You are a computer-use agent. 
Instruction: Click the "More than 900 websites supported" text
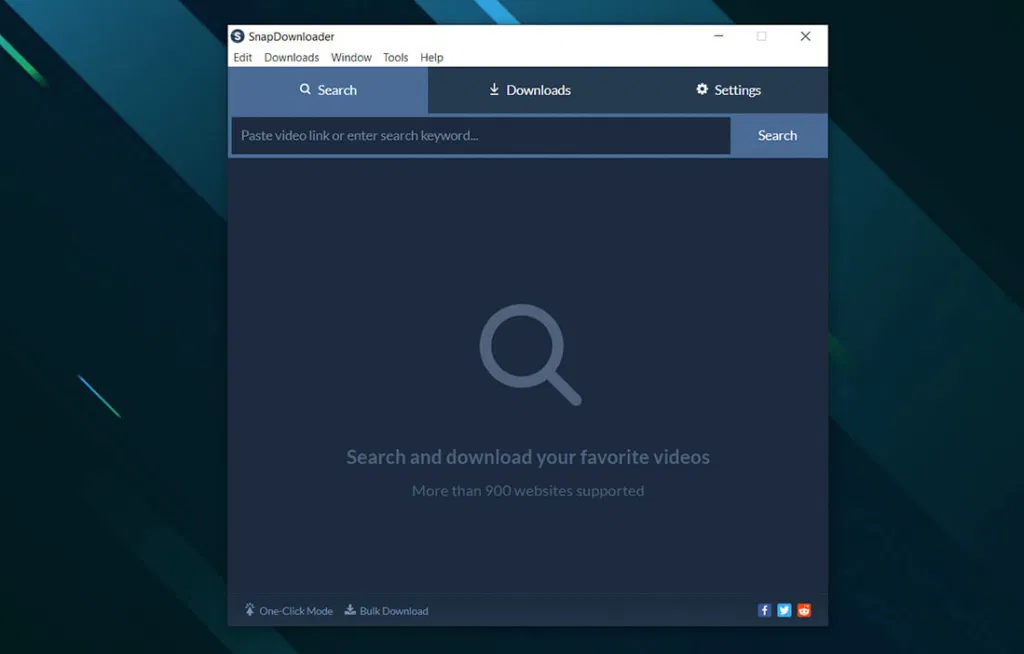[x=528, y=491]
